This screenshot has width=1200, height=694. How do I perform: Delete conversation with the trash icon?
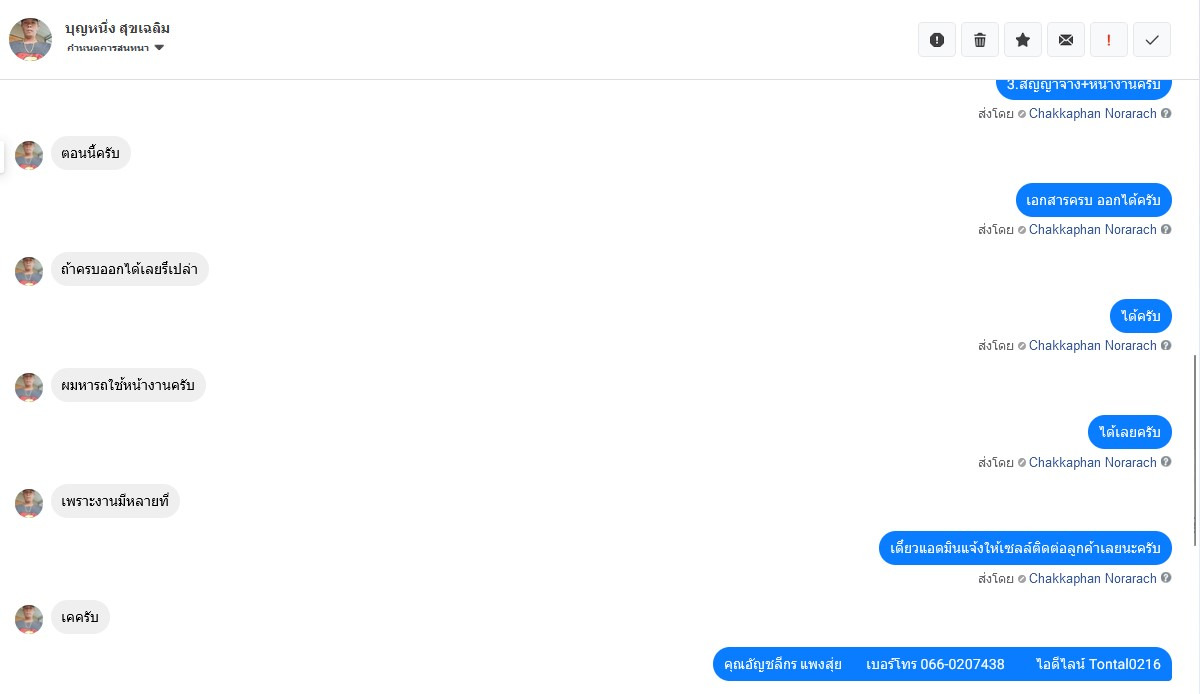click(x=980, y=40)
